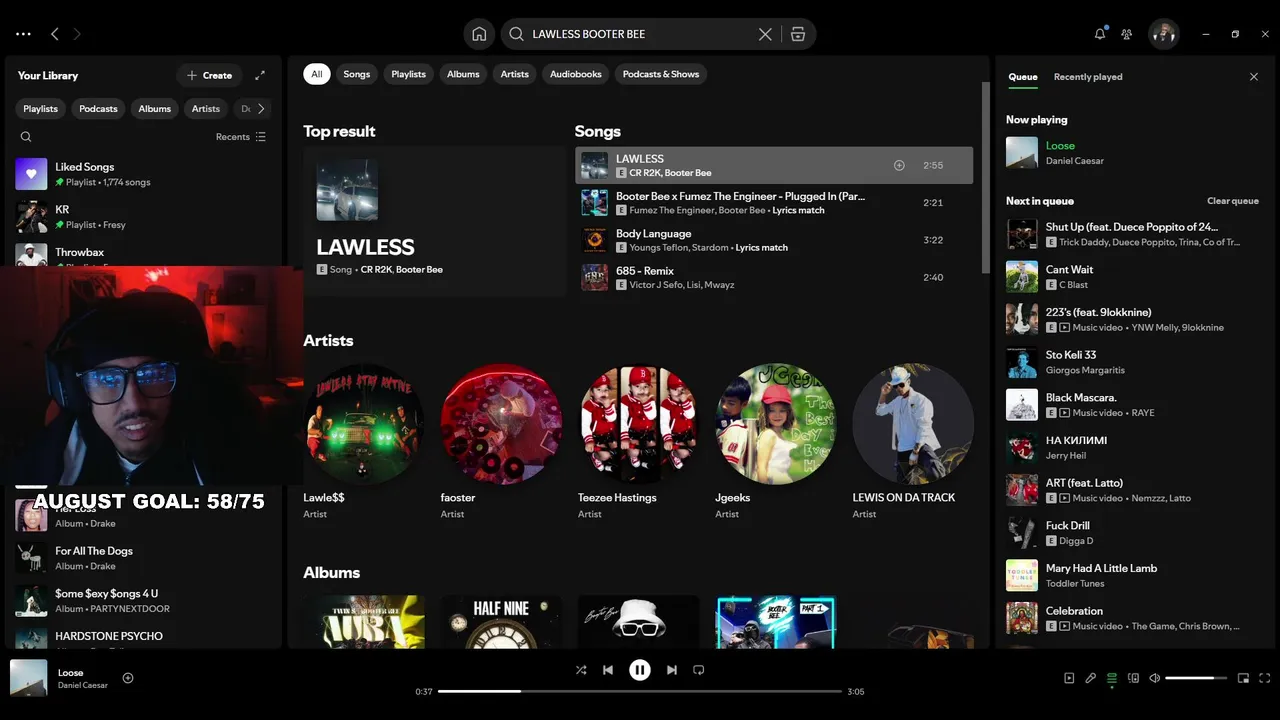The image size is (1280, 720).
Task: Toggle shuffle playback
Action: (x=581, y=670)
